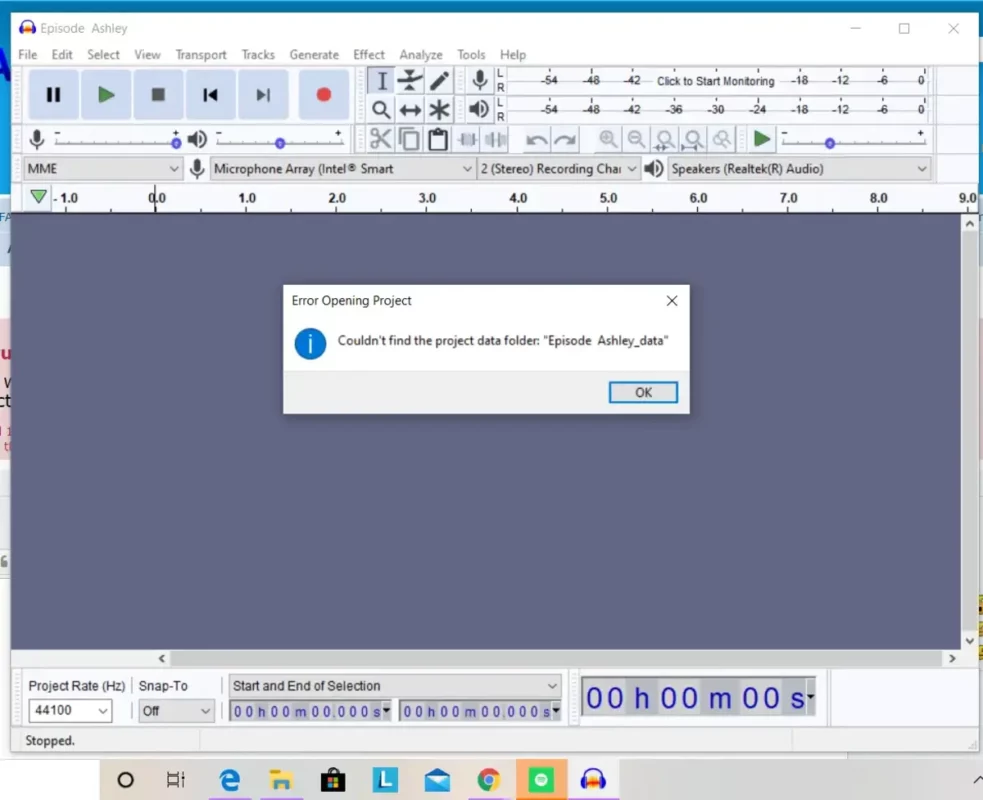Open Spotify from the taskbar
Image resolution: width=983 pixels, height=800 pixels.
(x=541, y=779)
